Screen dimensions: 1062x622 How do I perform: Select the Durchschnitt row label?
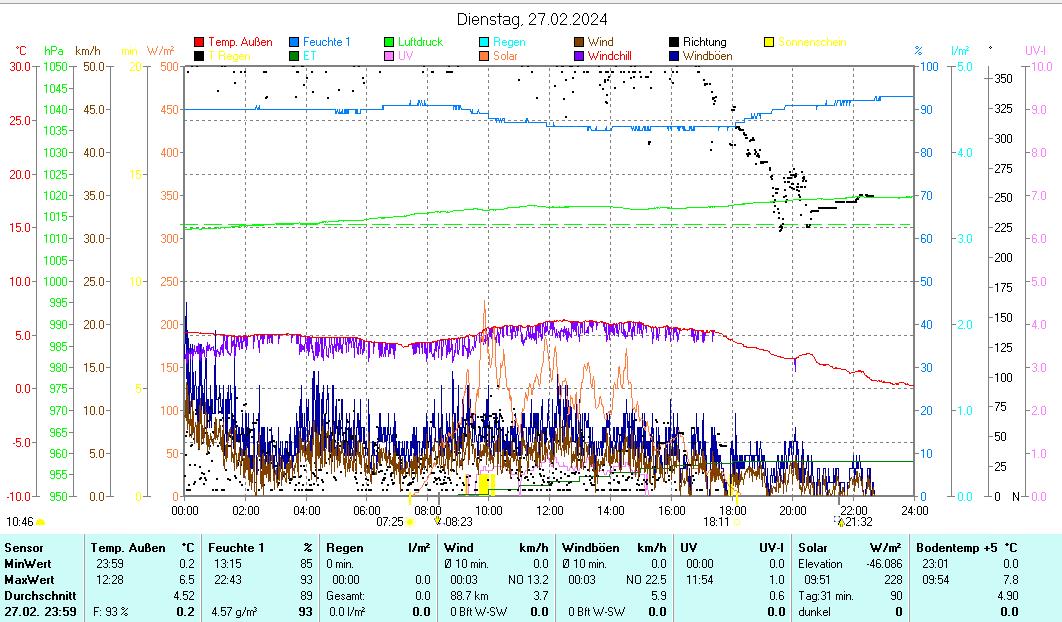36,596
